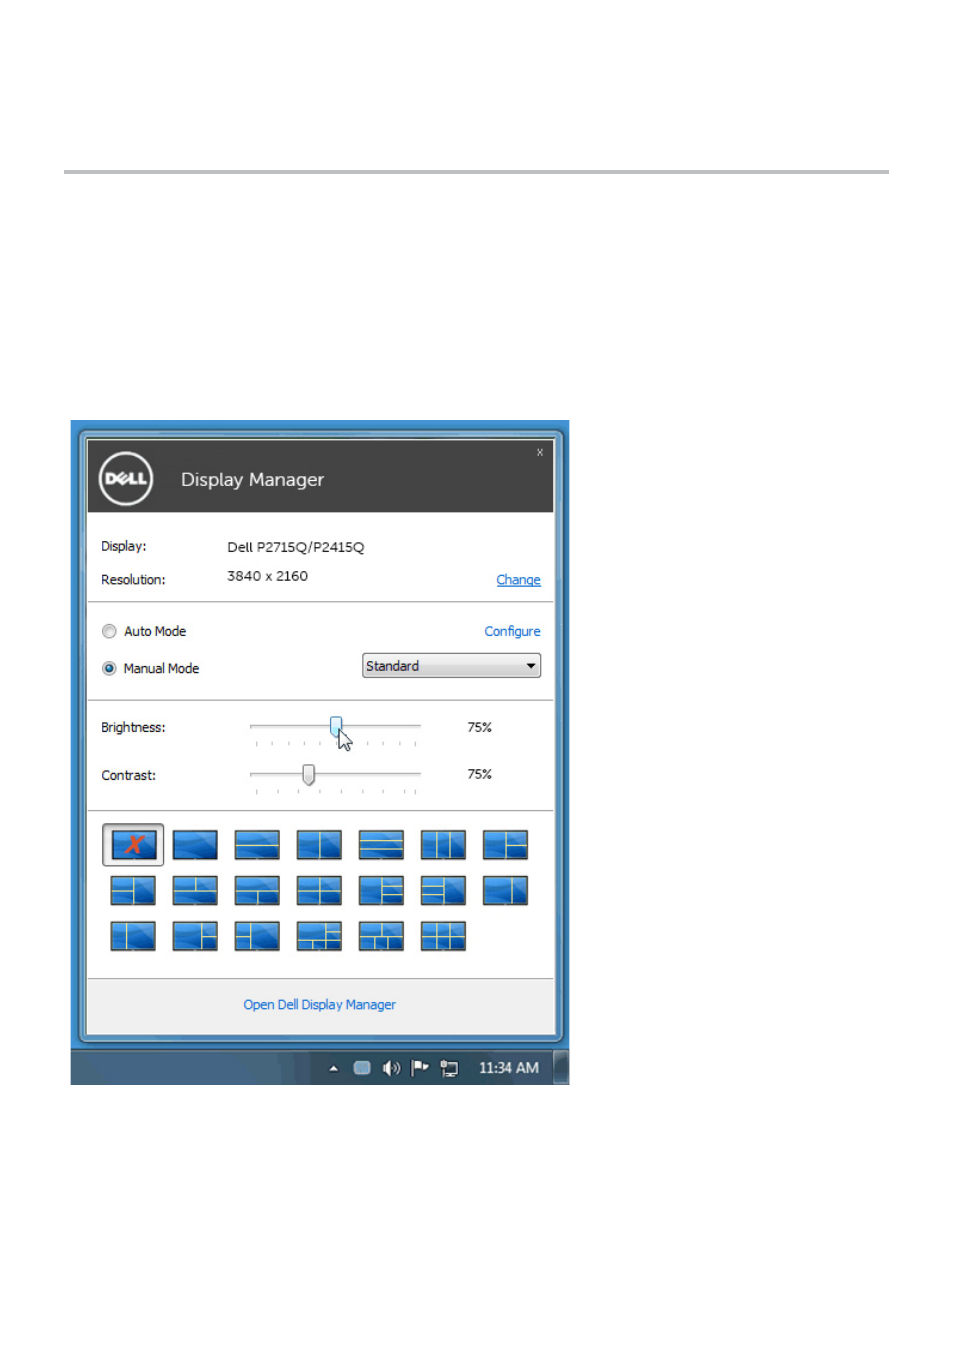Pick the two stacked horizontal halves layout

pyautogui.click(x=257, y=845)
